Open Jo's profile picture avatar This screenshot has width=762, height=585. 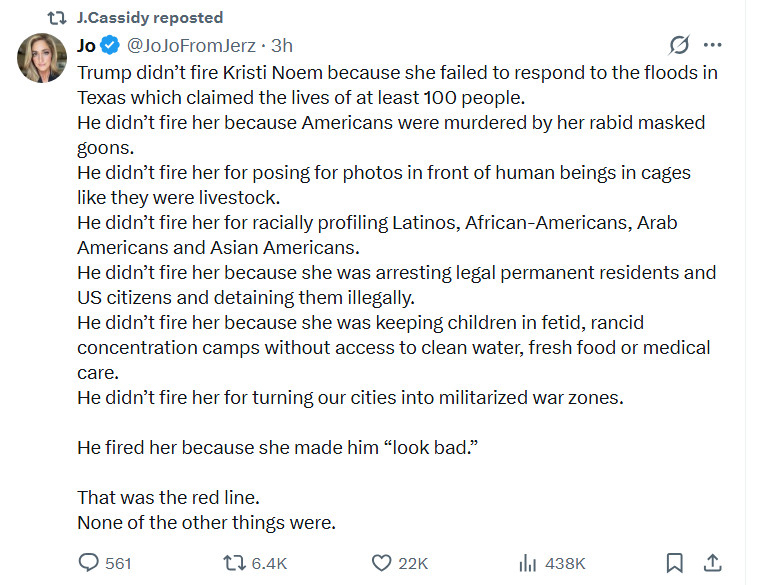(42, 59)
